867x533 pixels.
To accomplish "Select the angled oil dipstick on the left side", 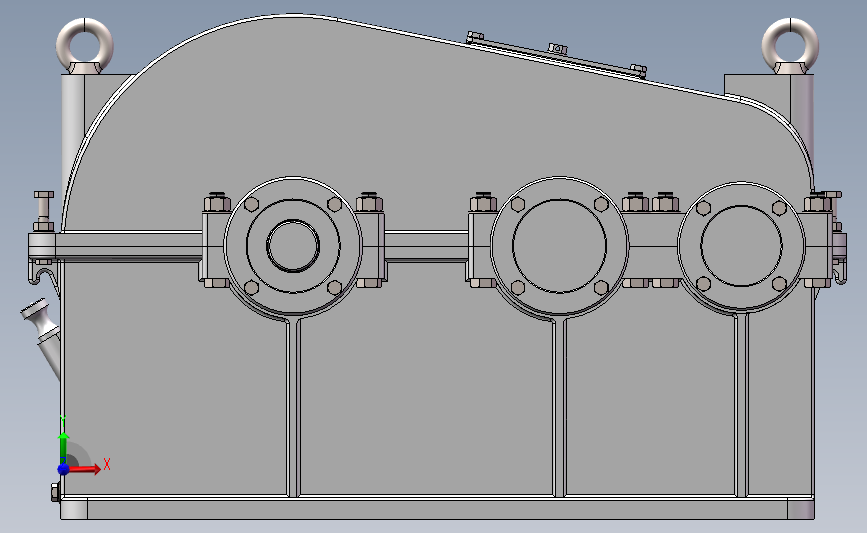I will pyautogui.click(x=41, y=337).
